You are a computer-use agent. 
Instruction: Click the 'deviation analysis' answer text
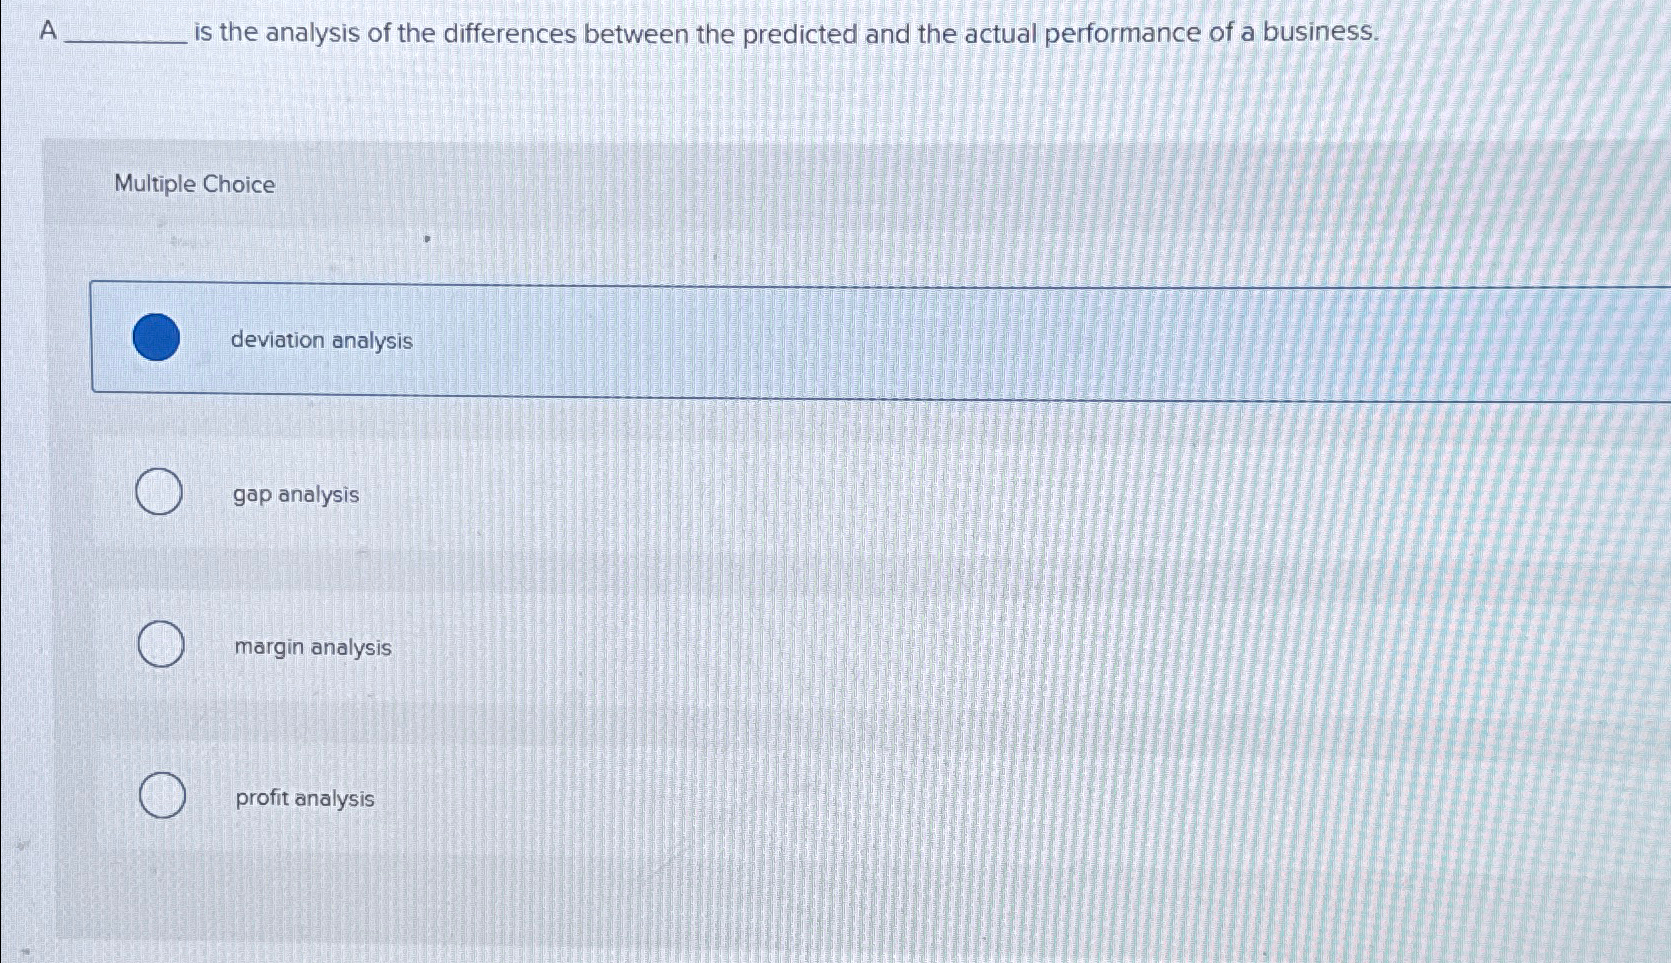pos(322,341)
